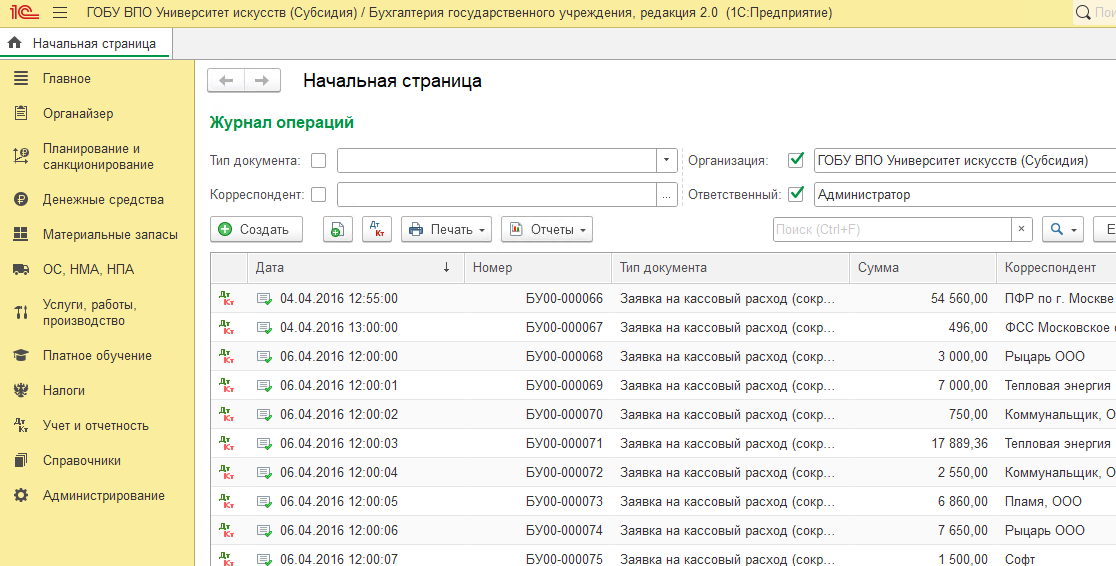The width and height of the screenshot is (1116, 566).
Task: Click amount 54 560,00 cell
Action: (x=923, y=298)
